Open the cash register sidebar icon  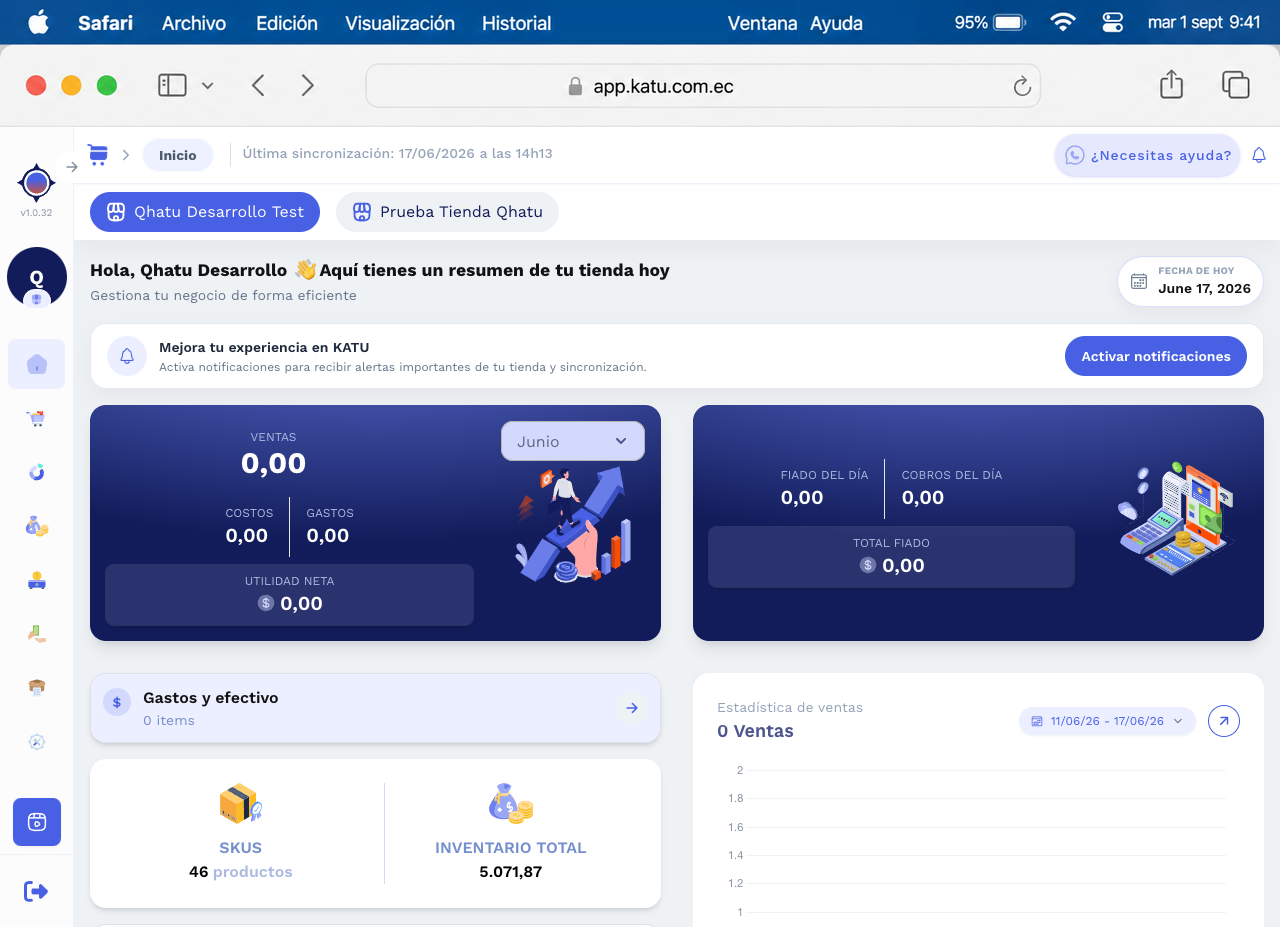click(x=37, y=580)
